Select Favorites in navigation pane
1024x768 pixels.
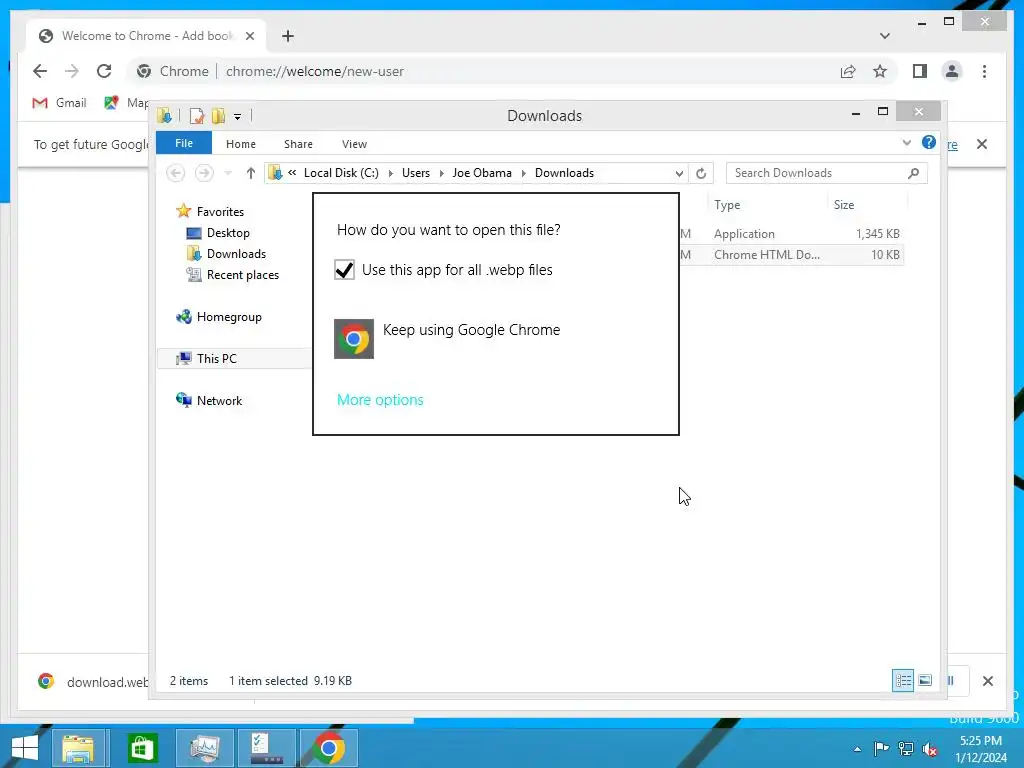coord(220,212)
